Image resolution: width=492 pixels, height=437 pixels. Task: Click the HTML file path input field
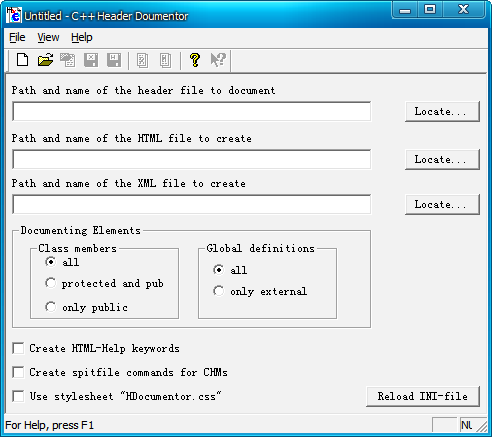pos(192,159)
